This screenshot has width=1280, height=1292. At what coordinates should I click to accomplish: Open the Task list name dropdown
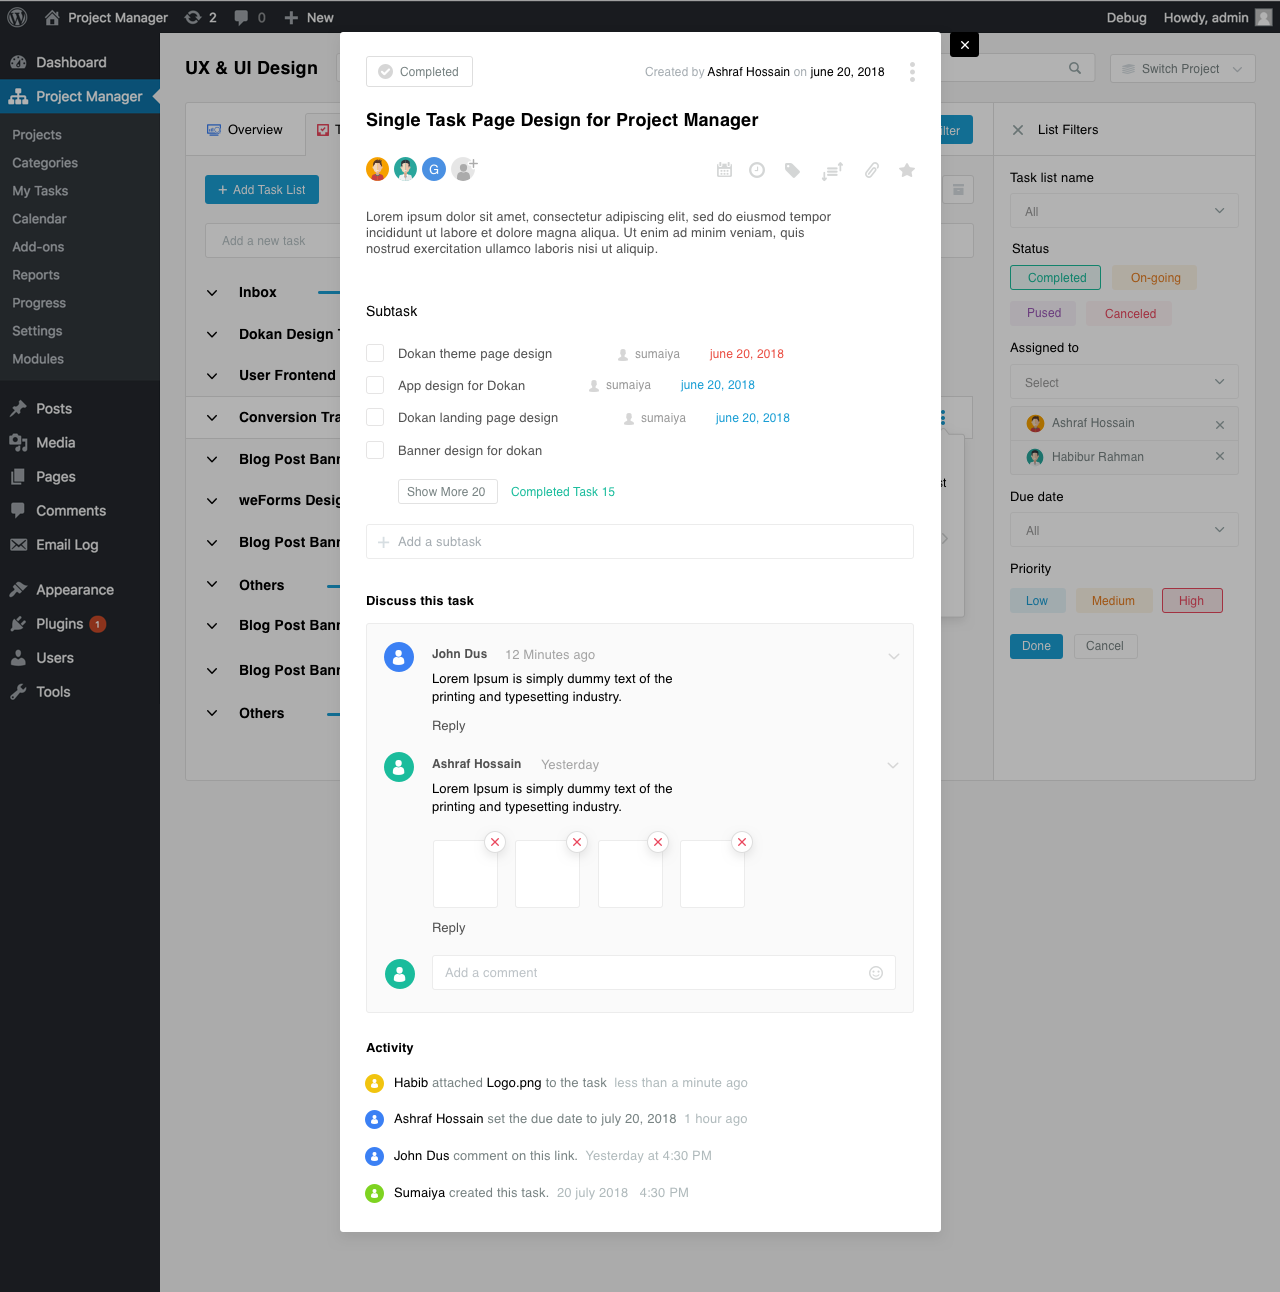click(1124, 211)
